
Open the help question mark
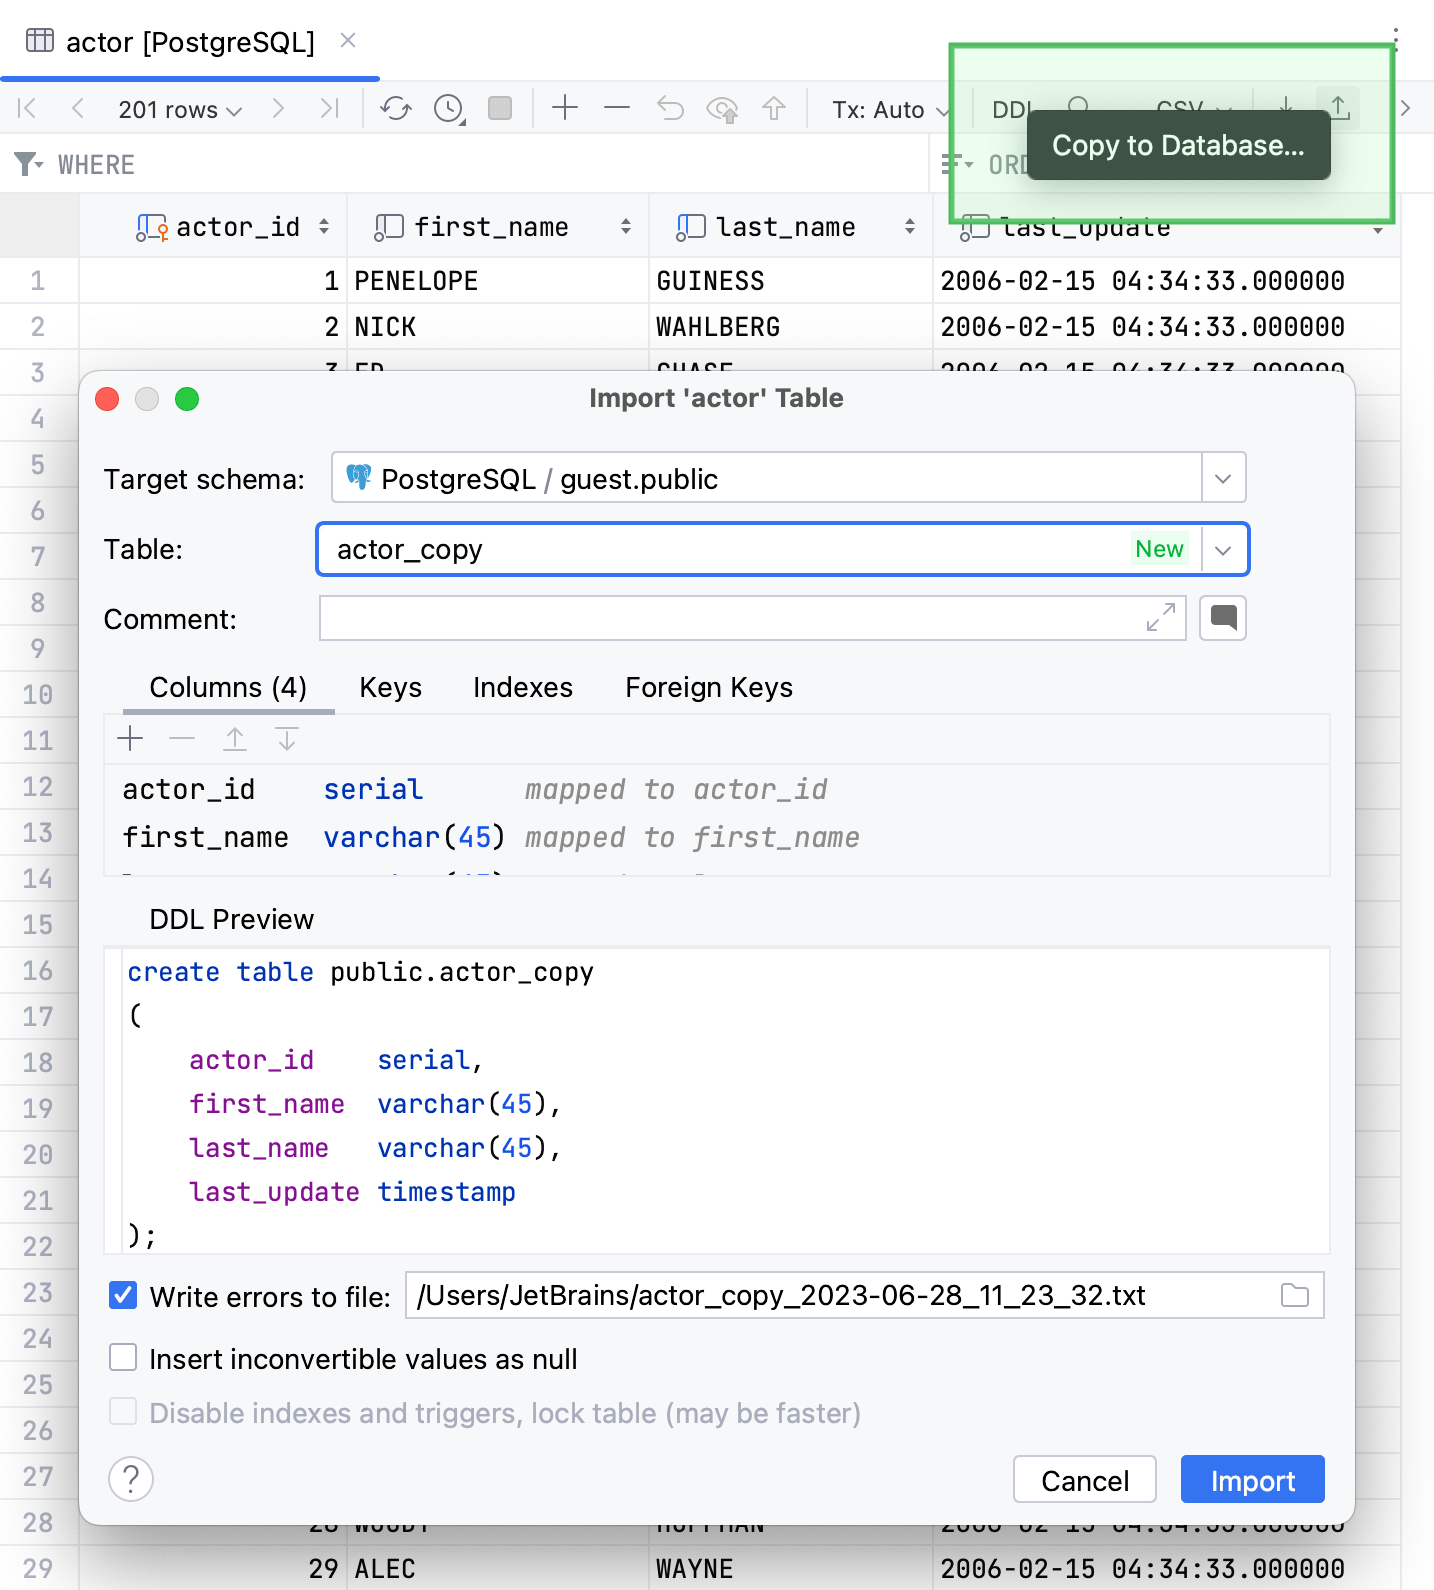coord(131,1479)
